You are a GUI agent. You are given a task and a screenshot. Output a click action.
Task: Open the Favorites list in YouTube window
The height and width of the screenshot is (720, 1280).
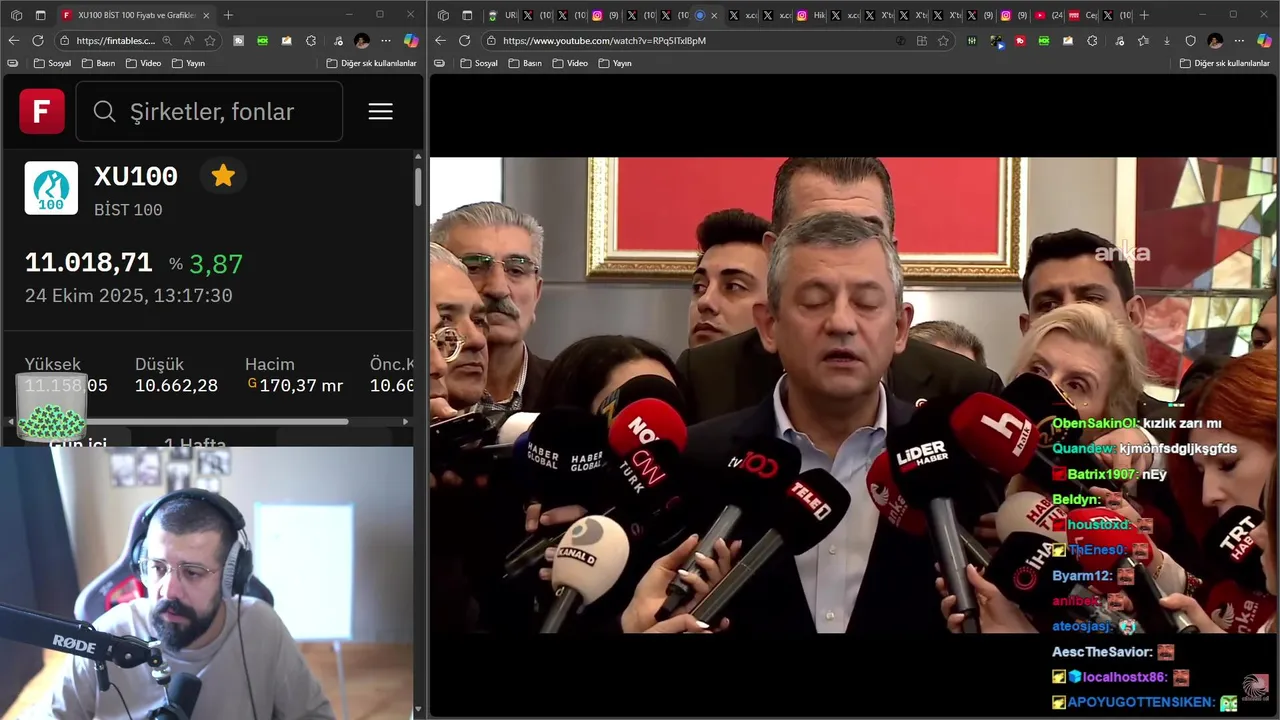1142,40
